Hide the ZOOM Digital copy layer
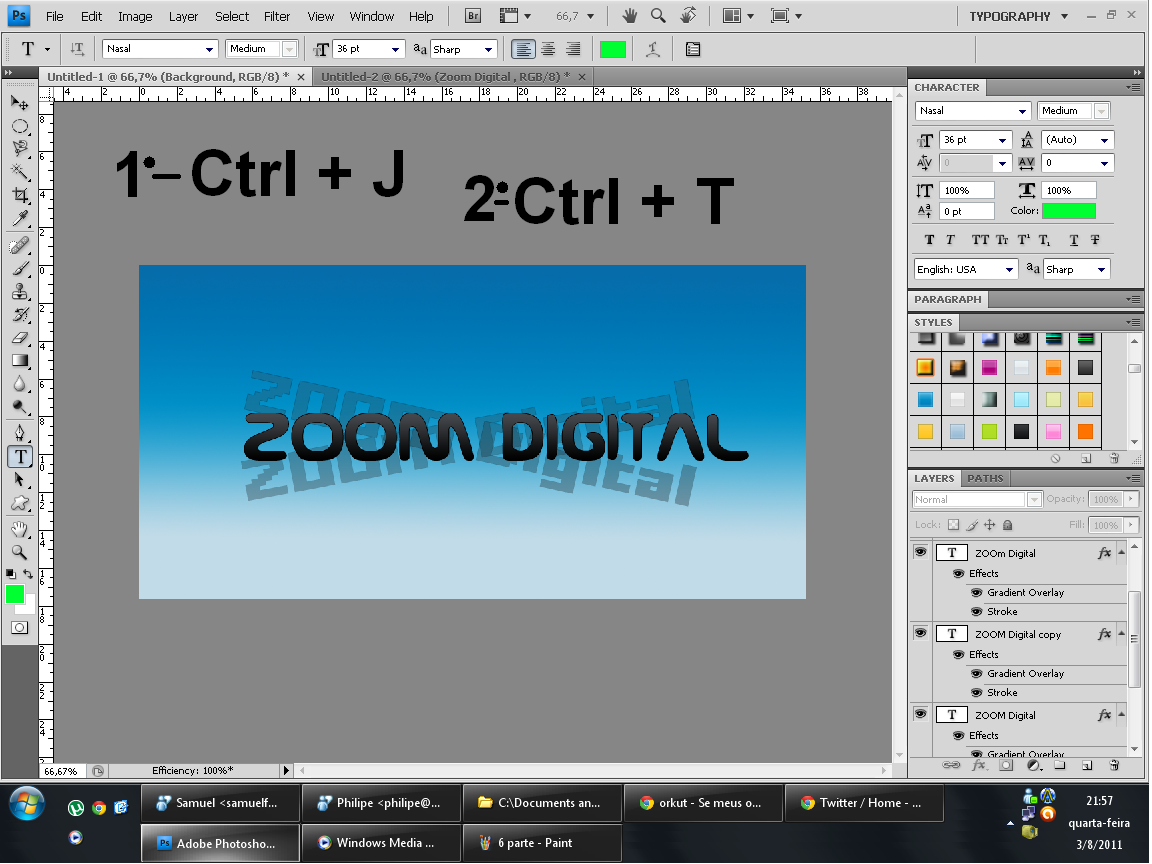The image size is (1152, 864). pyautogui.click(x=921, y=633)
